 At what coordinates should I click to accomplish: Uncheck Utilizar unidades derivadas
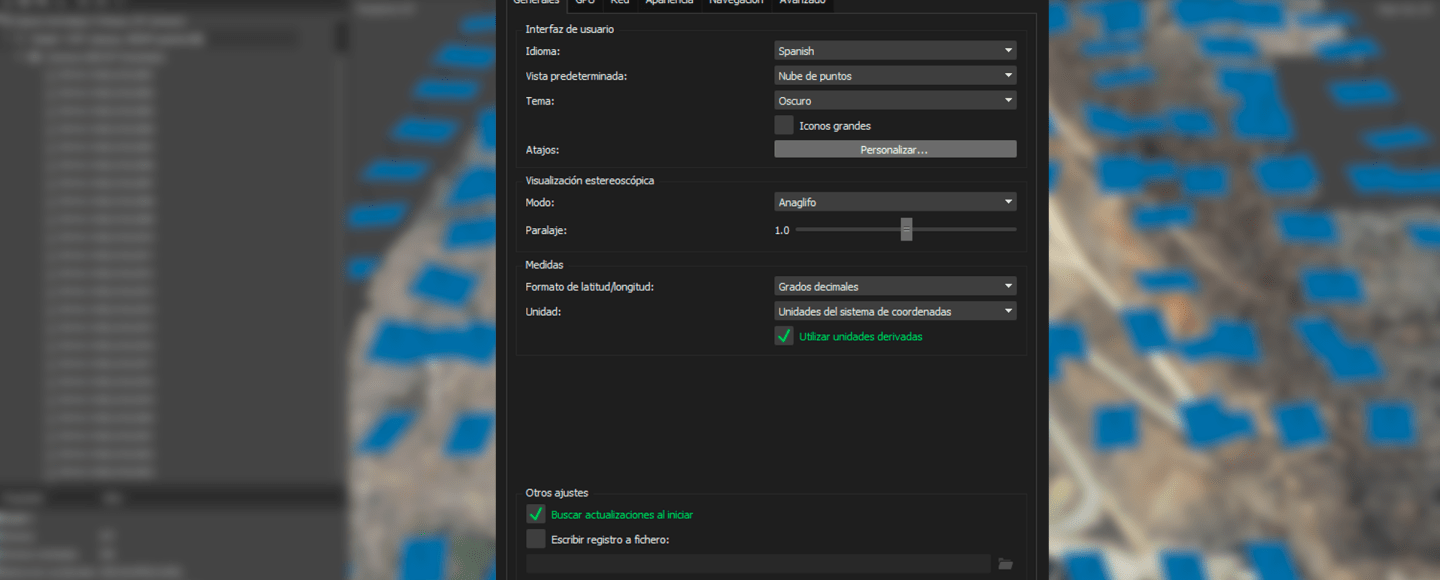pyautogui.click(x=784, y=337)
